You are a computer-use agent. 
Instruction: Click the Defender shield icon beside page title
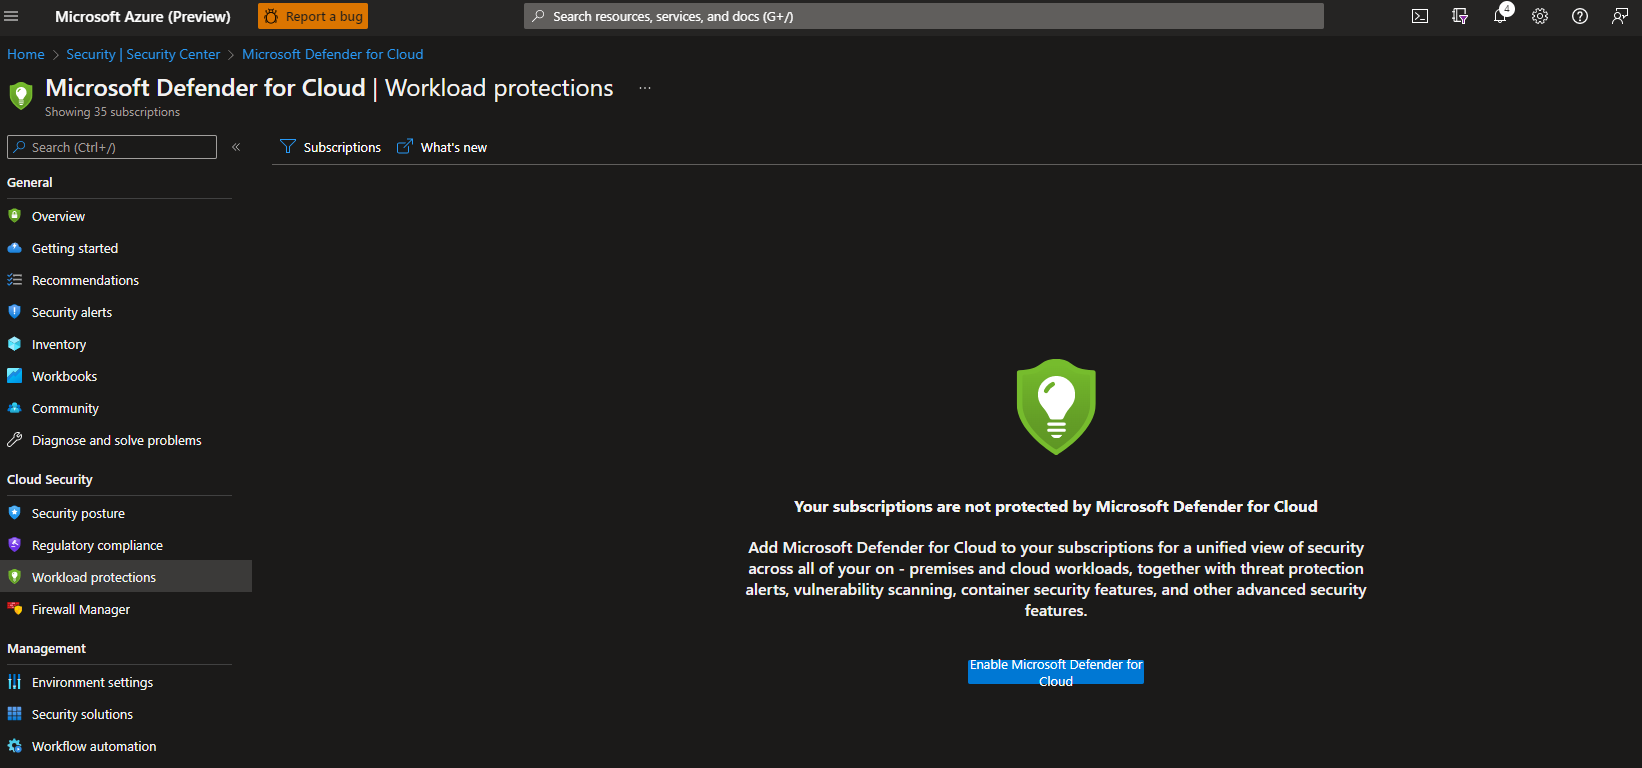point(21,95)
